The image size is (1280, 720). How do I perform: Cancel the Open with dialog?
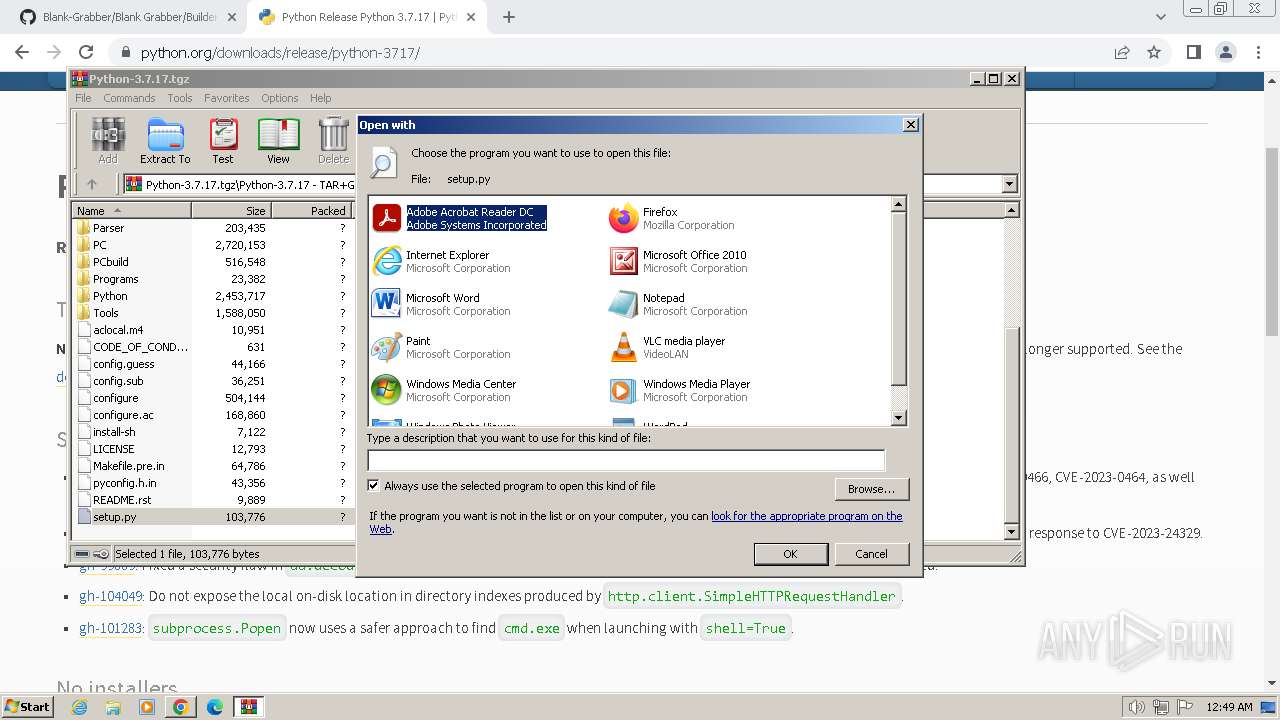point(871,554)
